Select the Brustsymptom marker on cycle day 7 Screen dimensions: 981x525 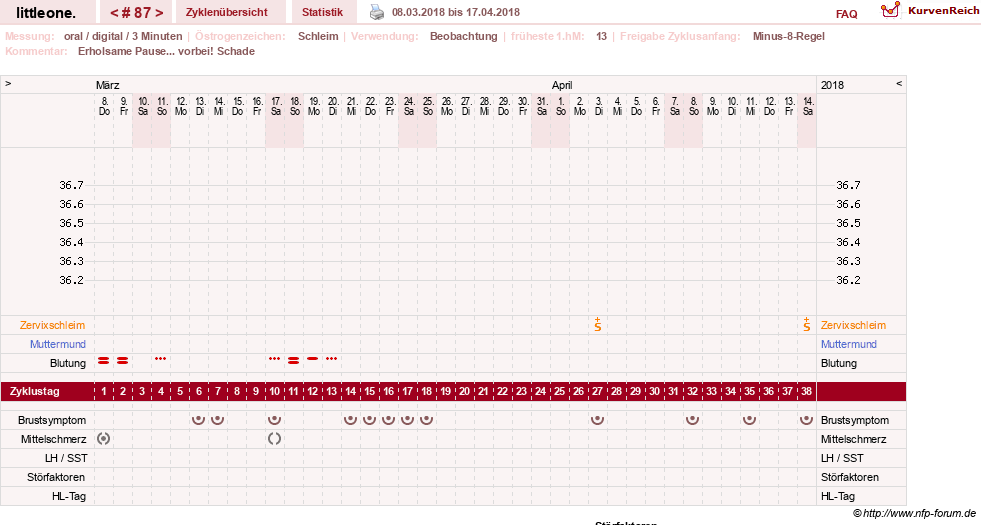click(217, 420)
